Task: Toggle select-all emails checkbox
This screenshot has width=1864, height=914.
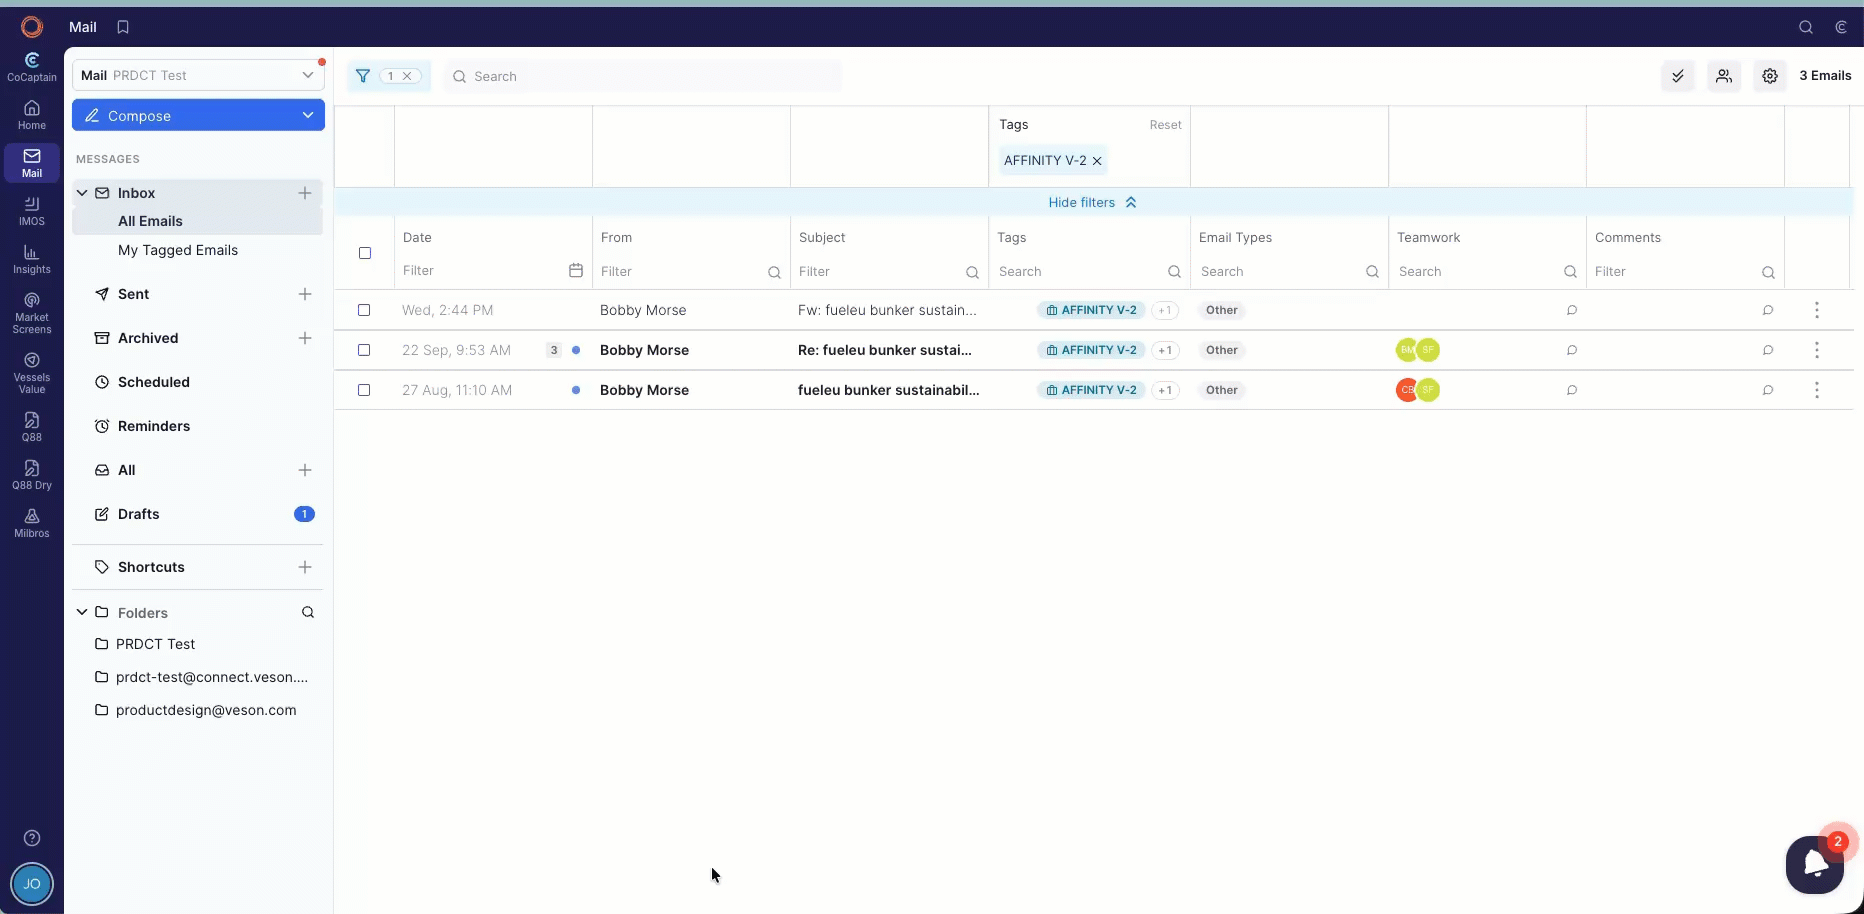Action: pyautogui.click(x=365, y=253)
